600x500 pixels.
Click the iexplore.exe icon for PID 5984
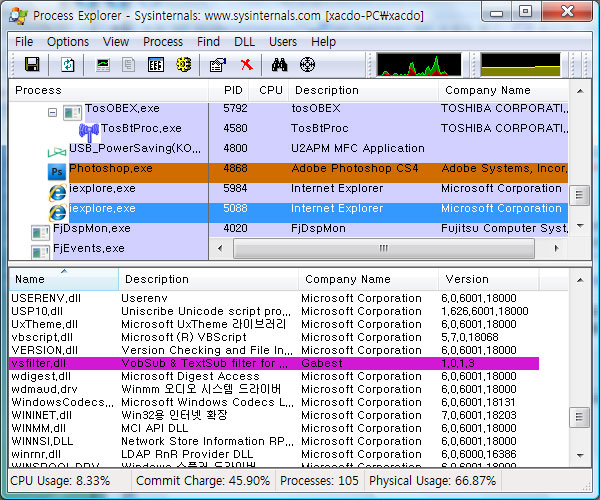click(x=57, y=193)
